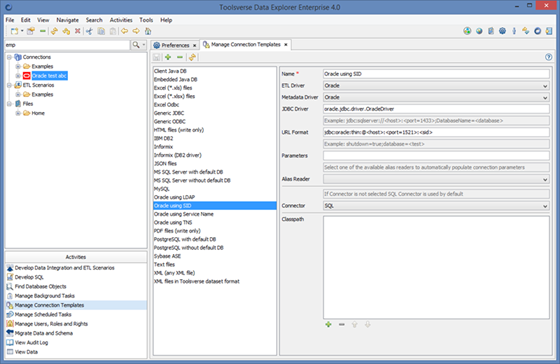
Task: Click the New item icon in main toolbar
Action: 14,31
